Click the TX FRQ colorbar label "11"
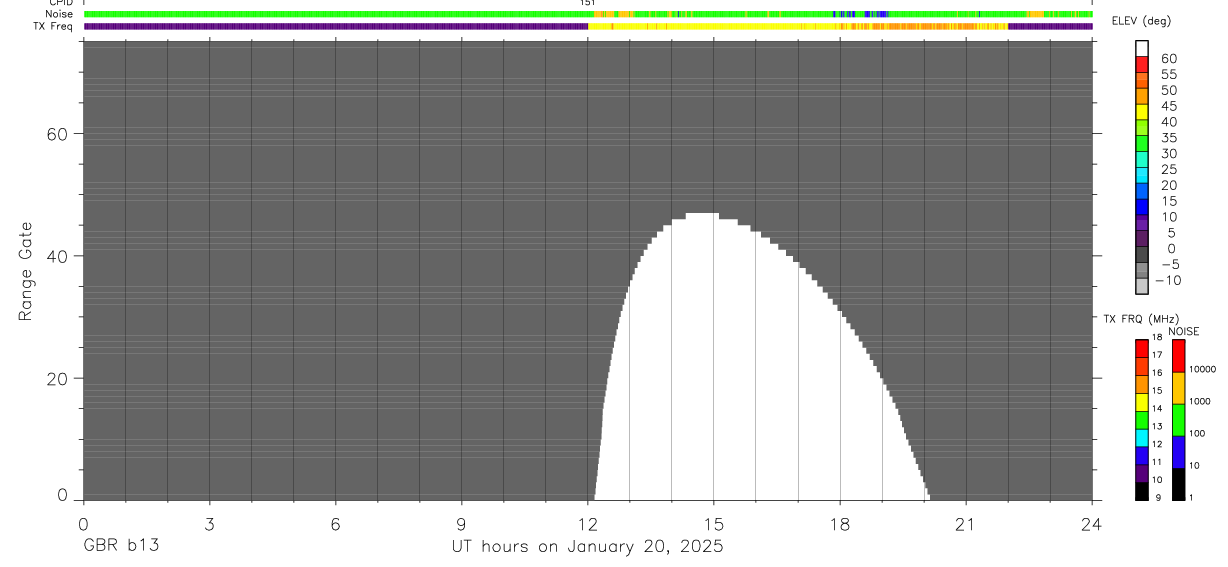Image resolution: width=1228 pixels, height=567 pixels. [x=1157, y=462]
